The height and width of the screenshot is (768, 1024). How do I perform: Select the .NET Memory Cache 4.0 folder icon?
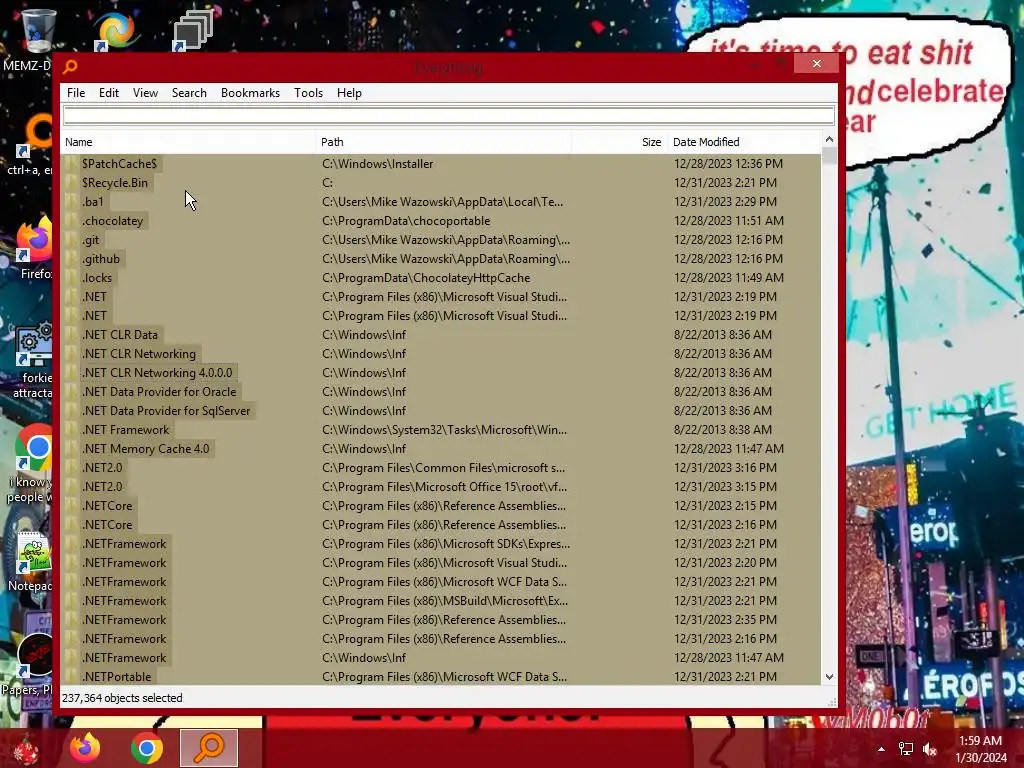71,449
